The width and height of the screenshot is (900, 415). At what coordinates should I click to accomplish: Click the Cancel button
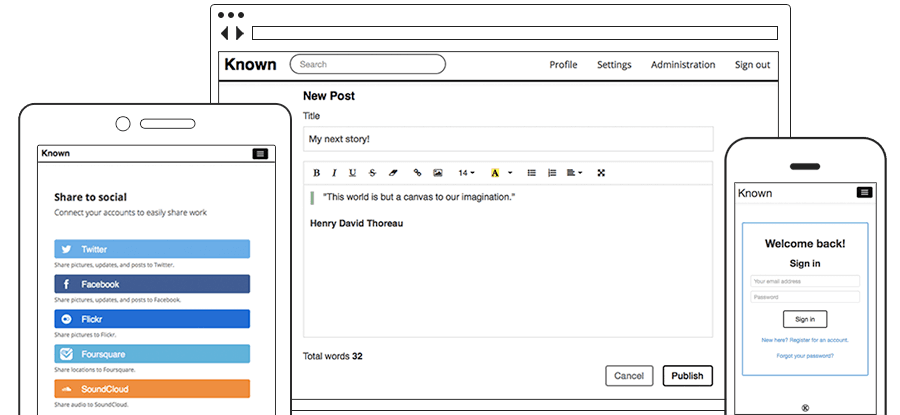(x=629, y=376)
